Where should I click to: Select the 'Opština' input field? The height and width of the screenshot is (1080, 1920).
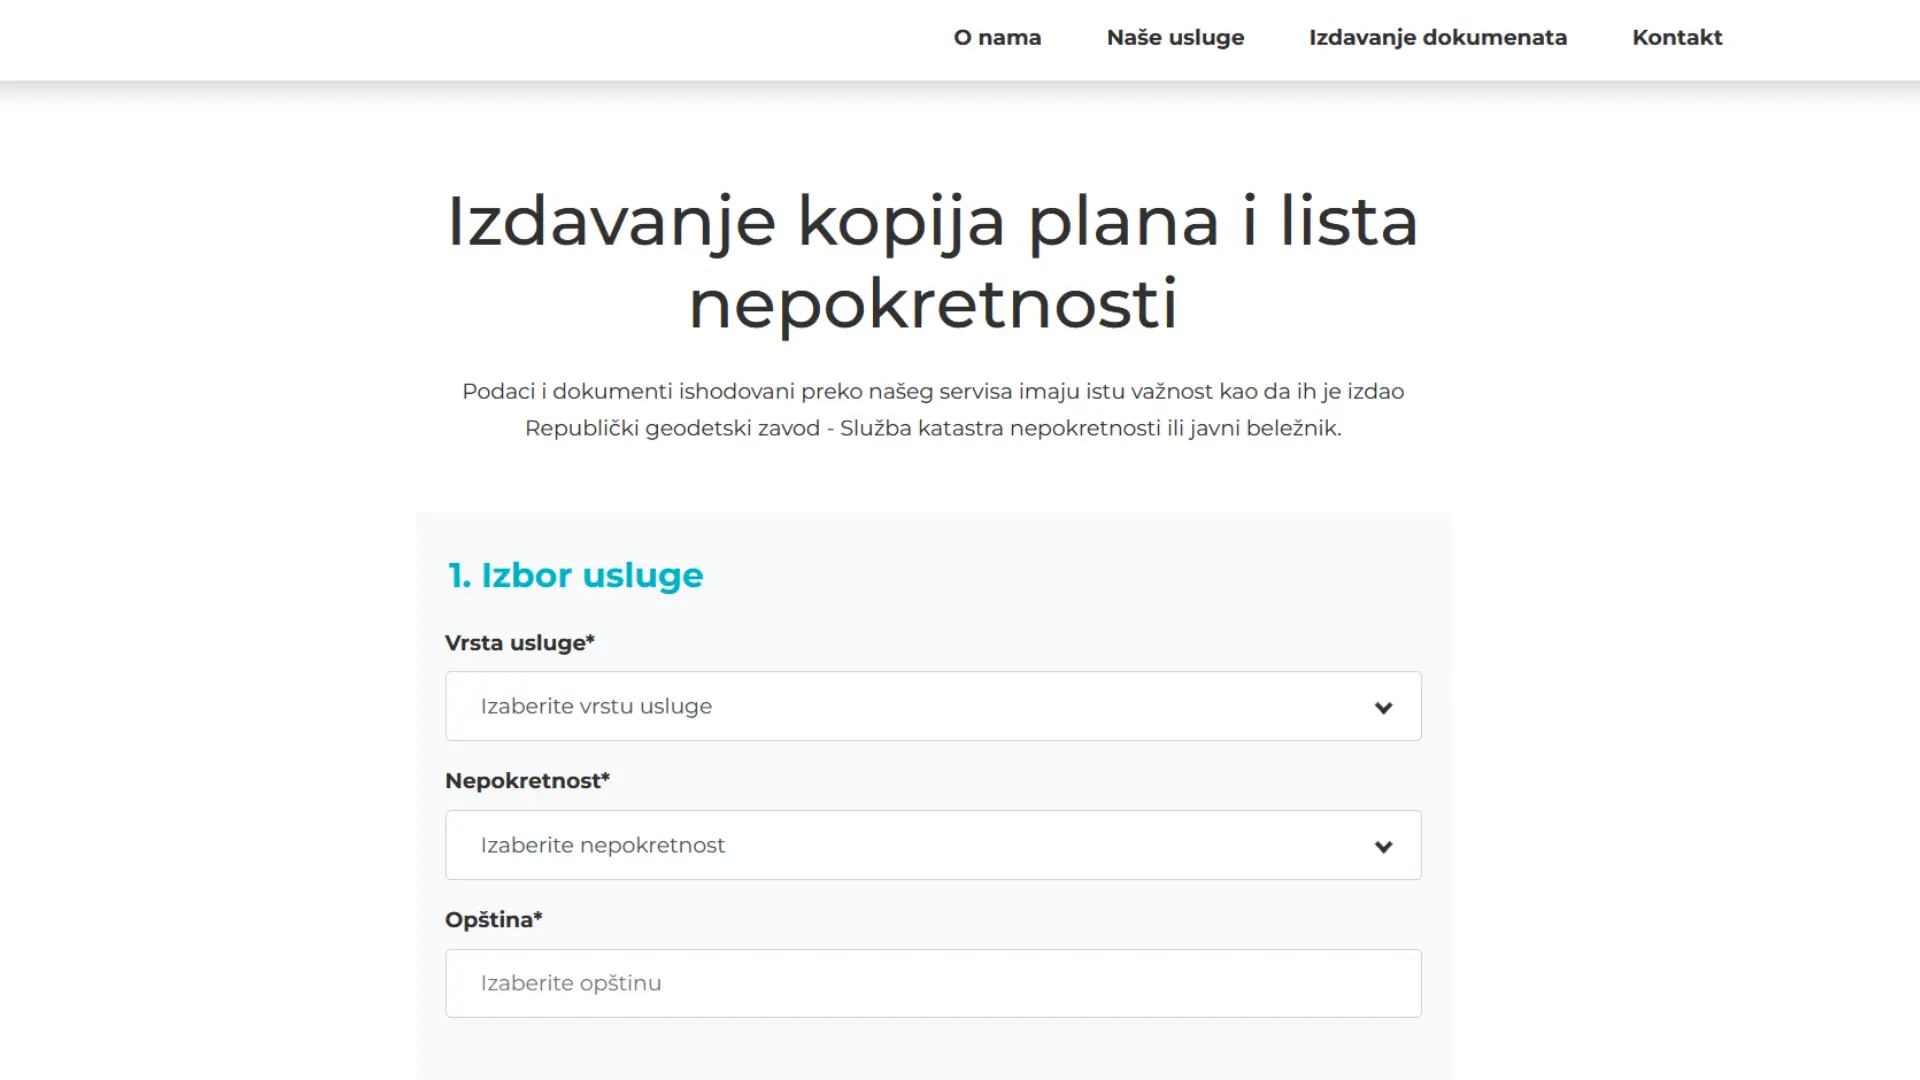(x=934, y=982)
